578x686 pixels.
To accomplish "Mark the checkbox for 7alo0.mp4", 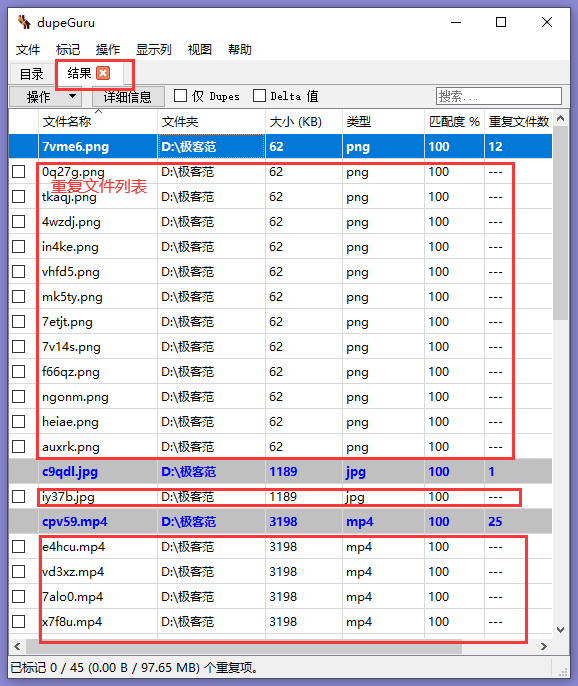I will click(x=18, y=596).
